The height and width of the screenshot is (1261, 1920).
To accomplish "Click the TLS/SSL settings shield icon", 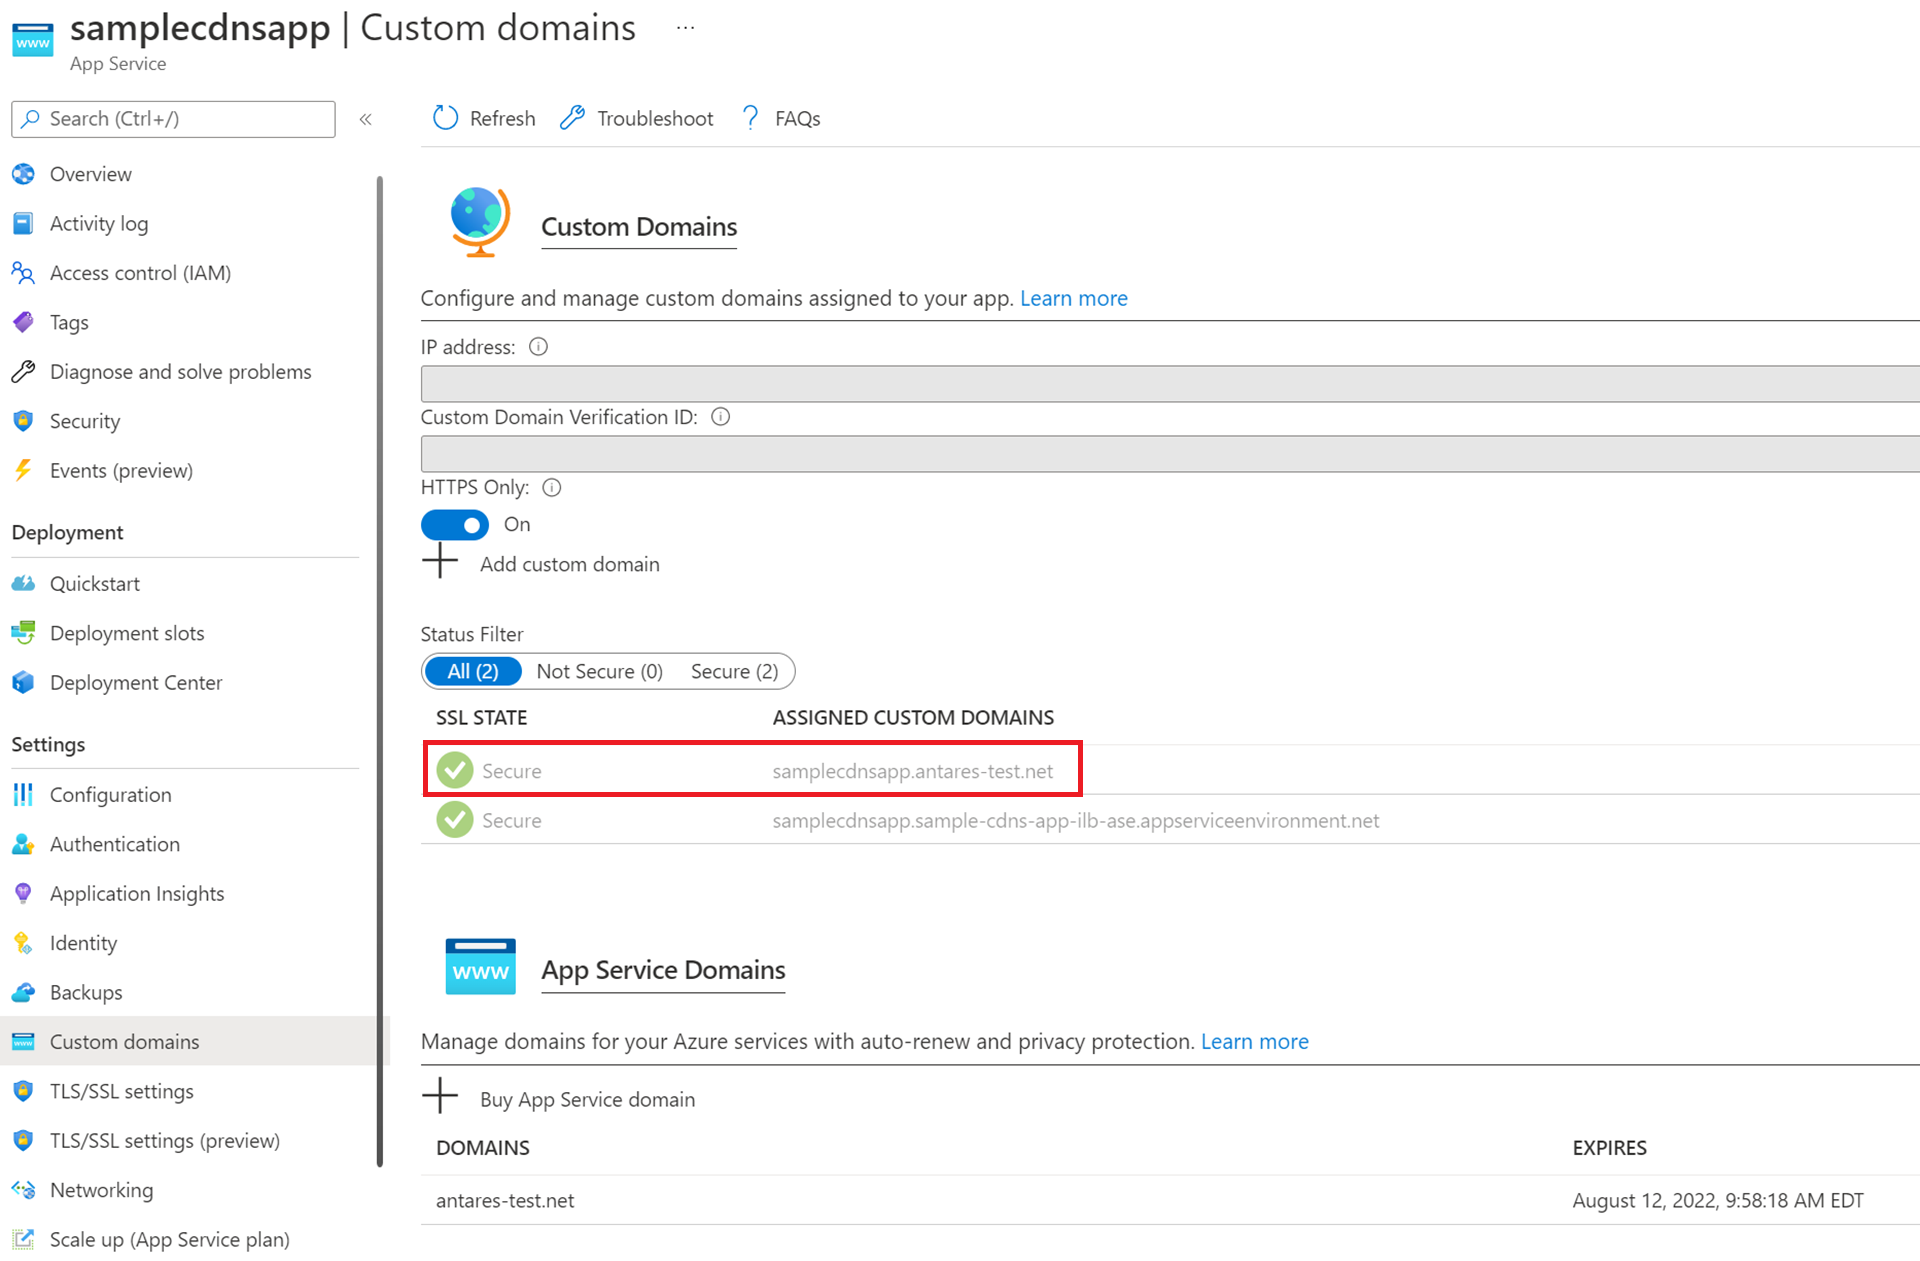I will [23, 1091].
